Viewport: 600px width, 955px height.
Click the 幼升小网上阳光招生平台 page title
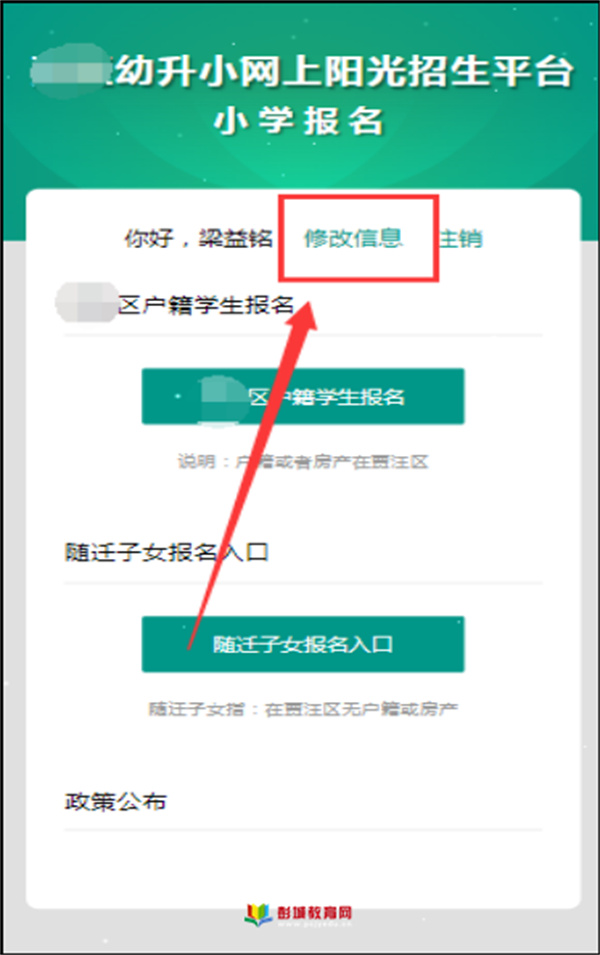[x=344, y=73]
